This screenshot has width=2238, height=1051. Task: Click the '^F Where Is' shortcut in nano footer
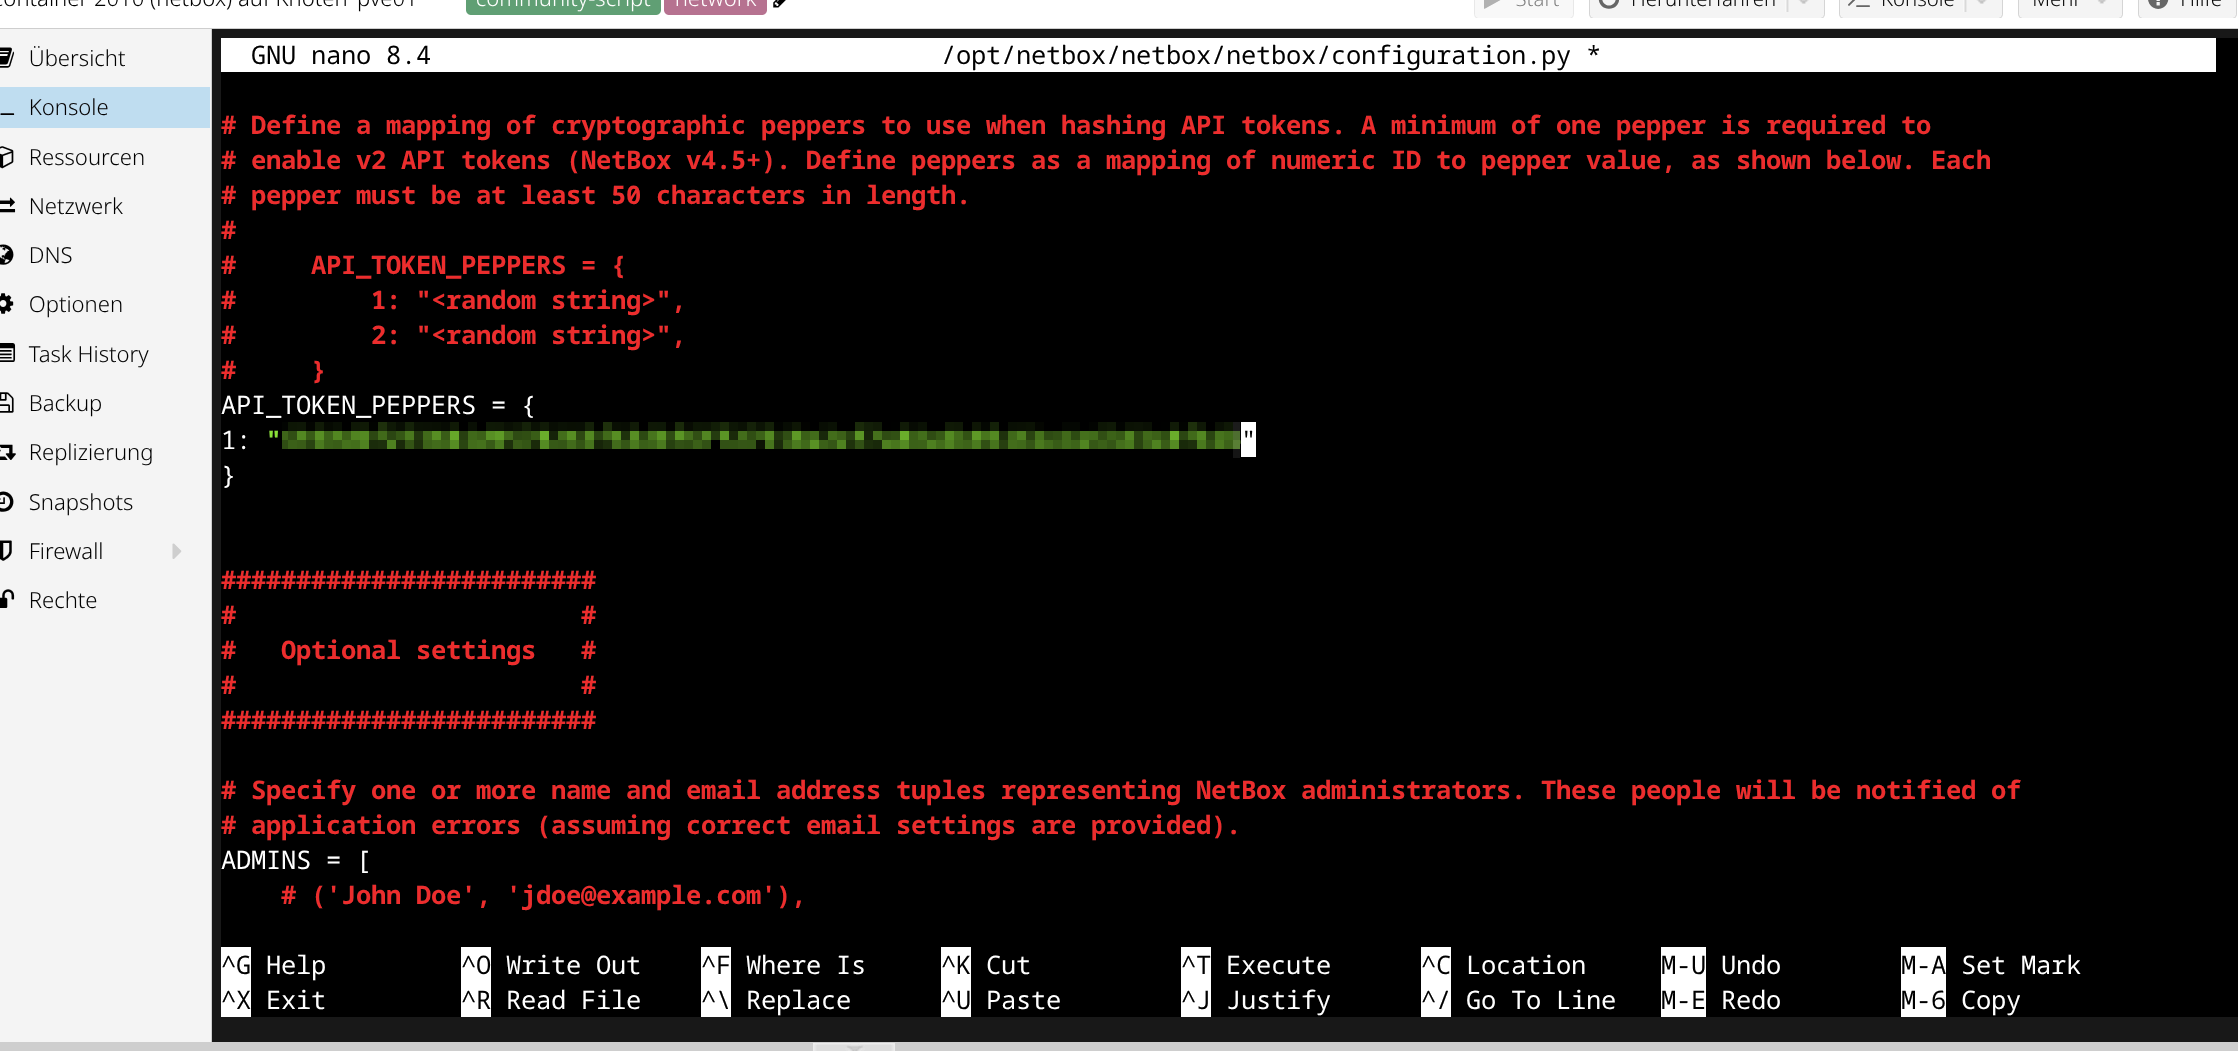(x=783, y=965)
